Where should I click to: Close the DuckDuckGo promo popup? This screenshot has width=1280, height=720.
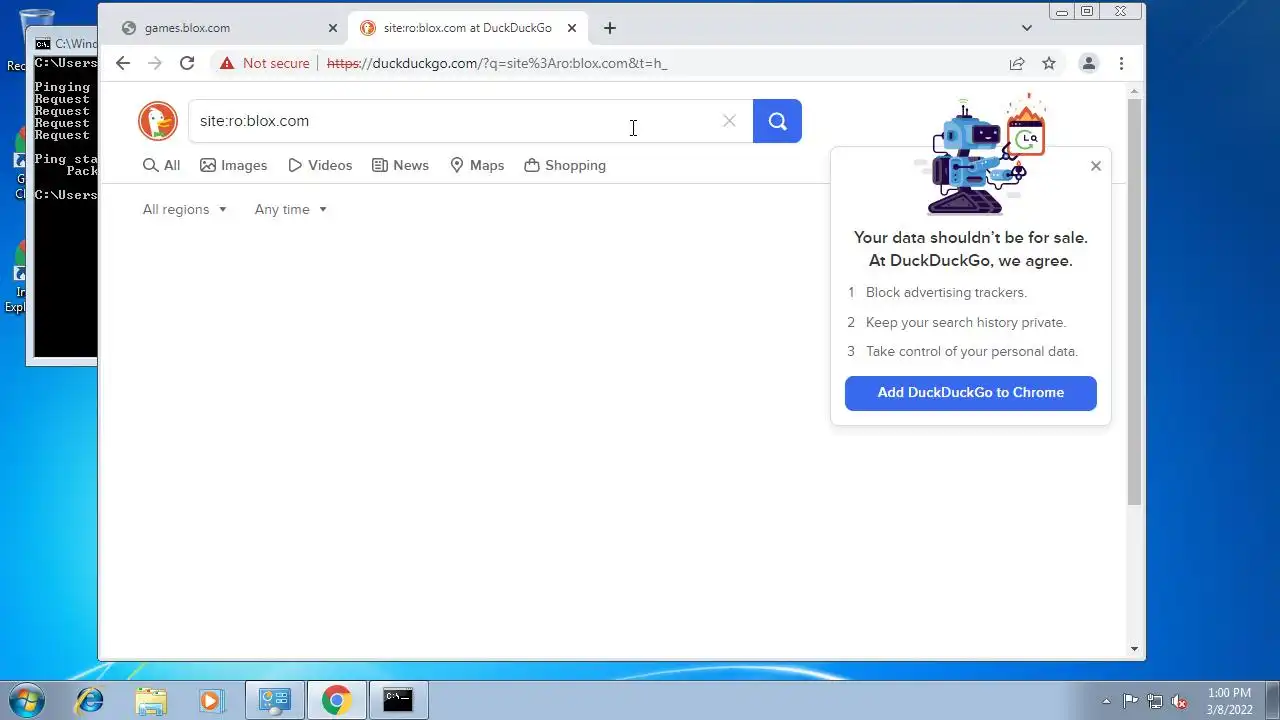tap(1096, 166)
